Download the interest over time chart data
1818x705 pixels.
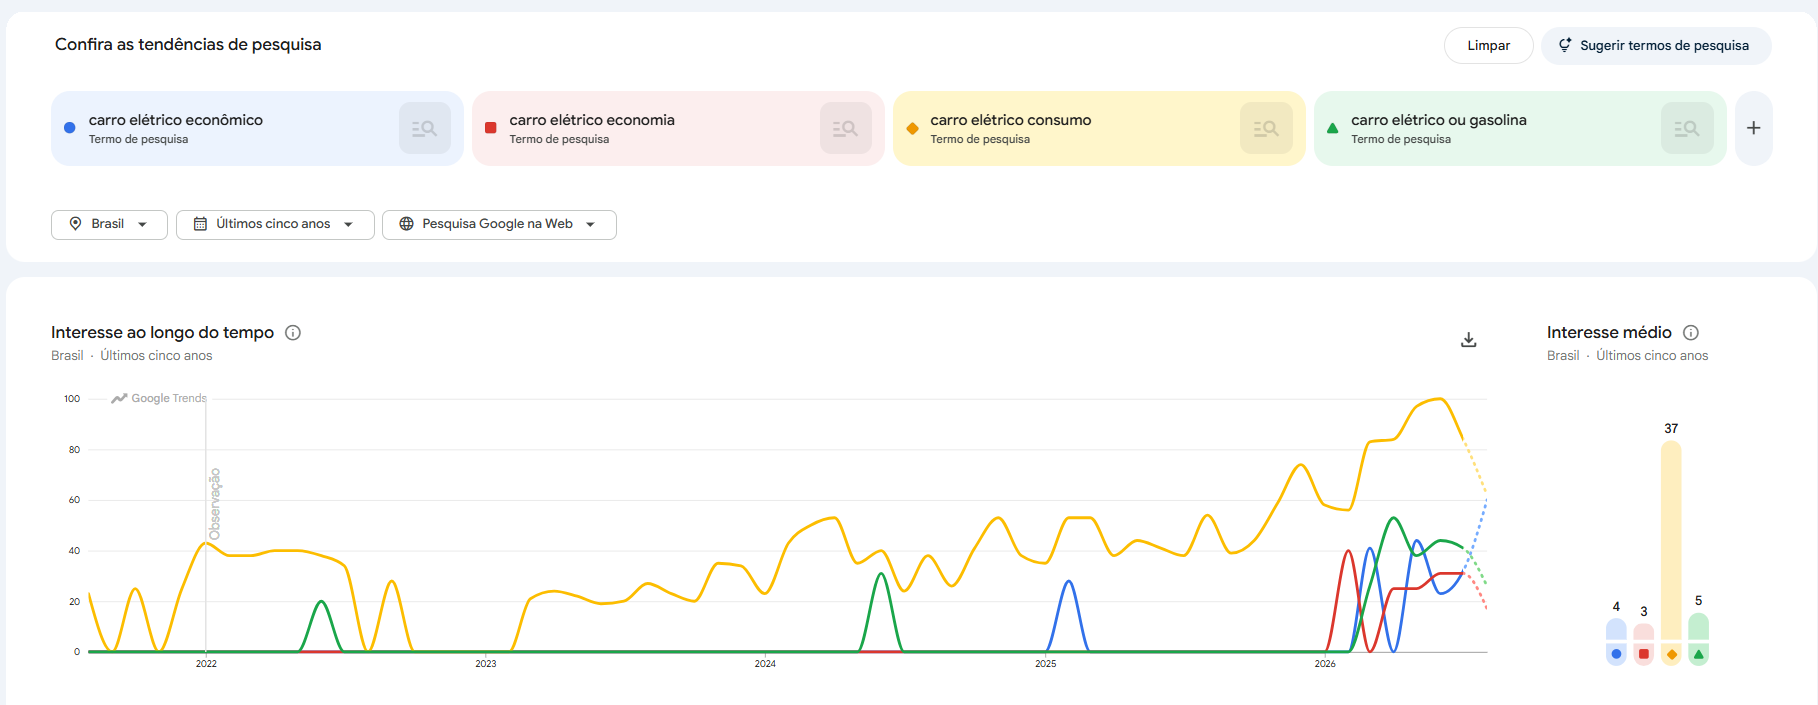point(1468,340)
